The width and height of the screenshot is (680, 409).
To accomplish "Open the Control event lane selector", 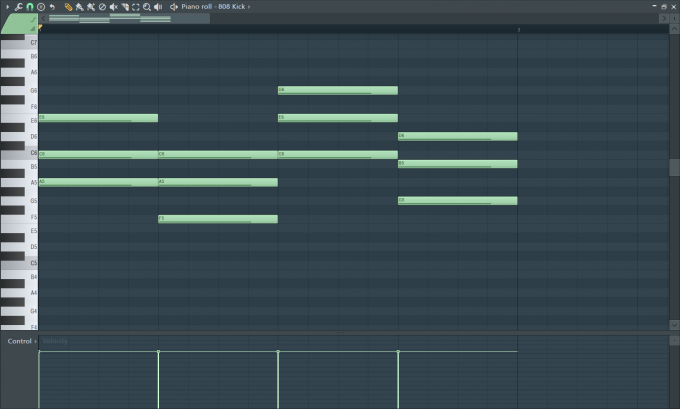I will (x=22, y=341).
